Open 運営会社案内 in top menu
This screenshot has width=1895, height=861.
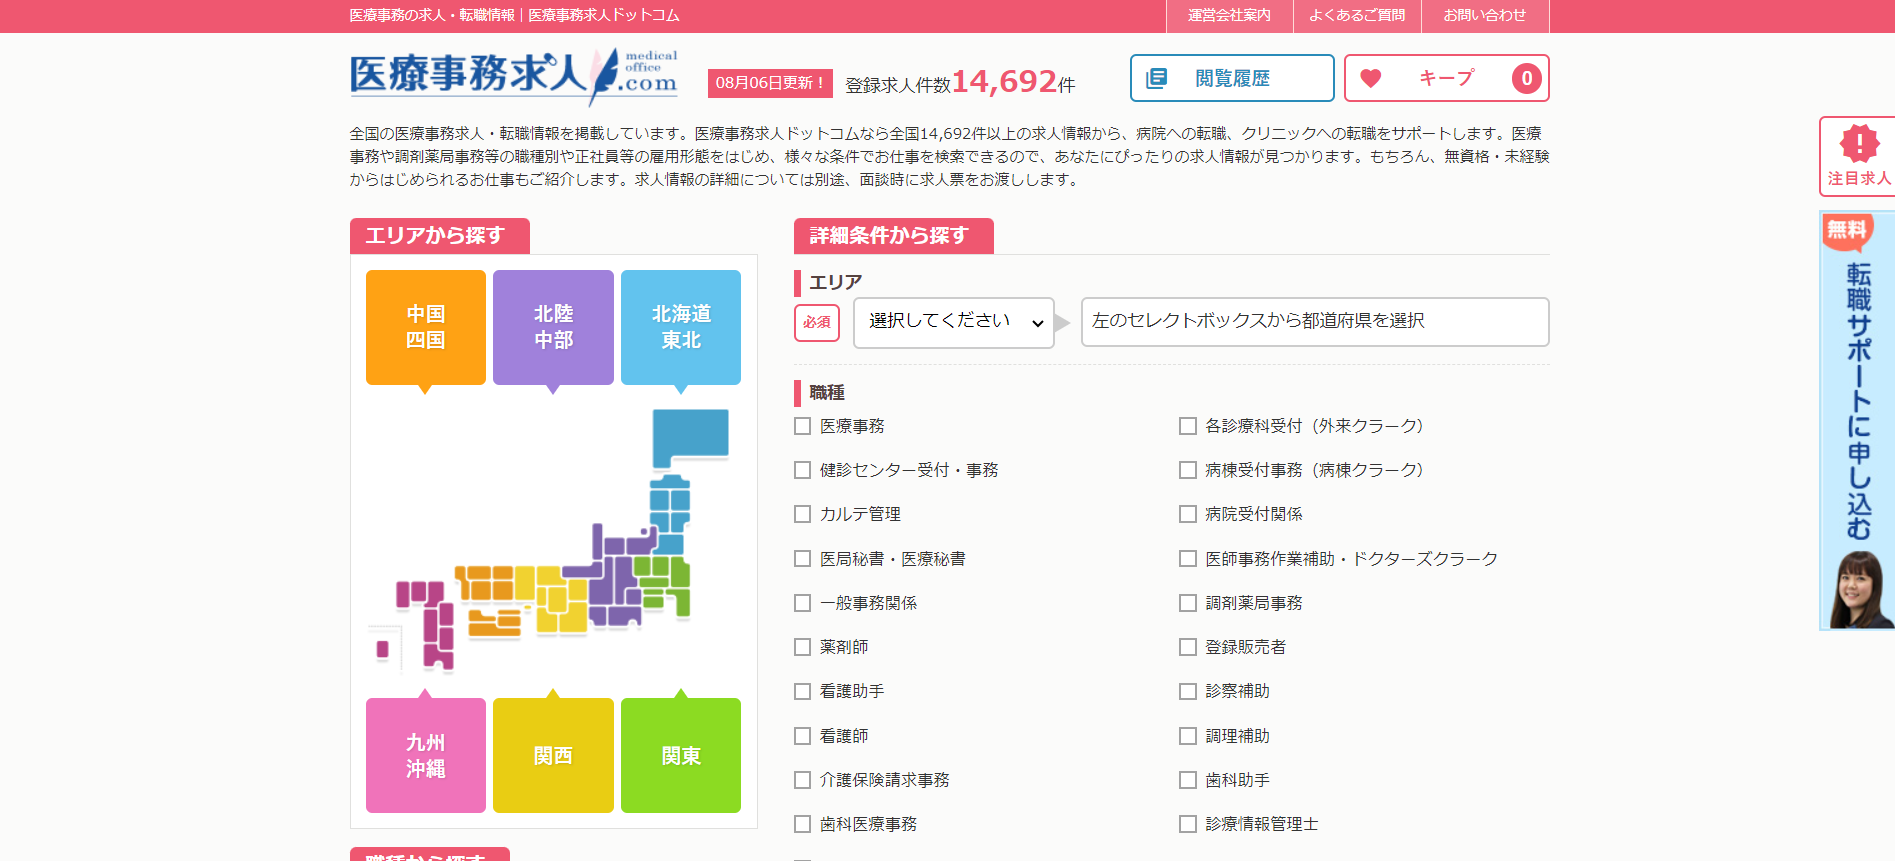click(1229, 16)
